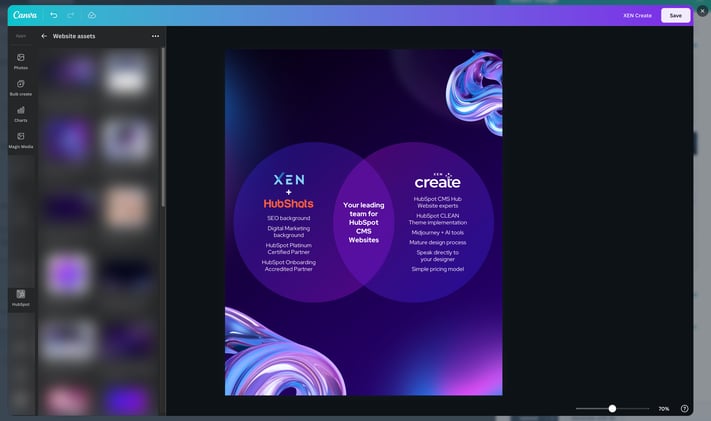Select the XEN logo on canvas
The height and width of the screenshot is (421, 711).
289,179
